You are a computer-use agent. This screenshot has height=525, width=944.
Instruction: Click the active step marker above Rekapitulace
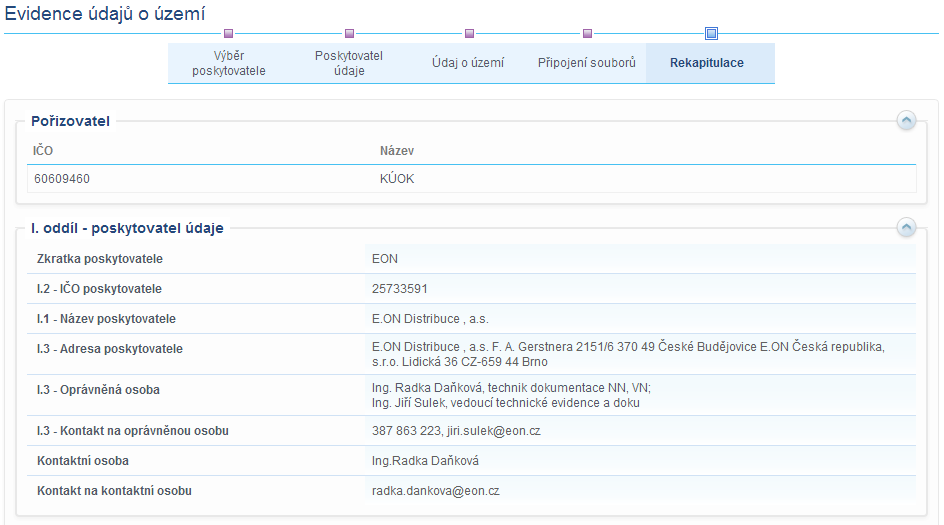[x=711, y=34]
